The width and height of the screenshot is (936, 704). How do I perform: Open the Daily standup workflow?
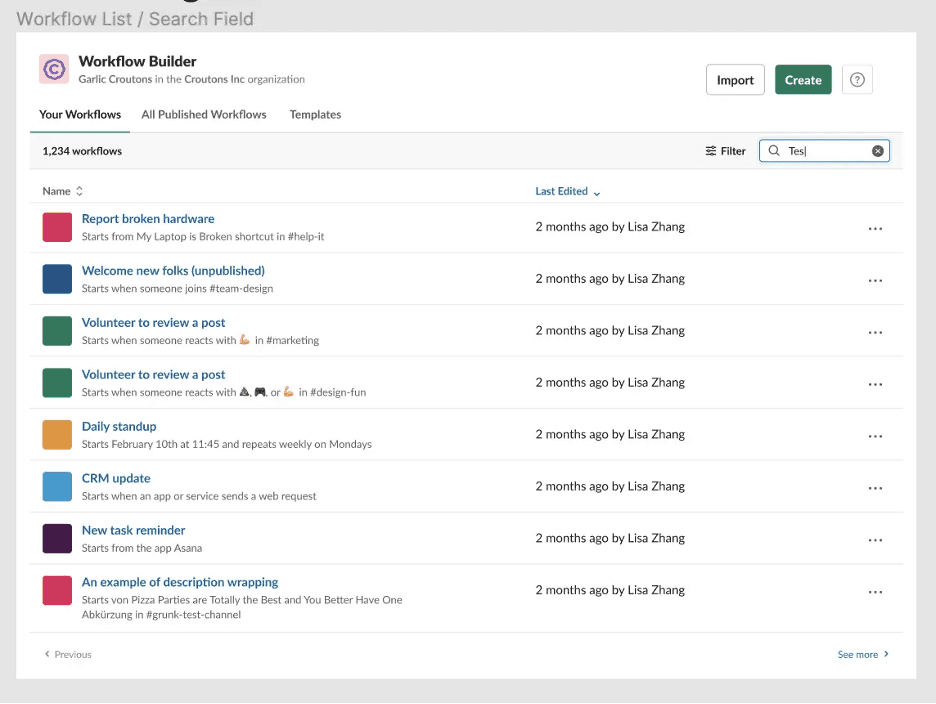pyautogui.click(x=119, y=426)
